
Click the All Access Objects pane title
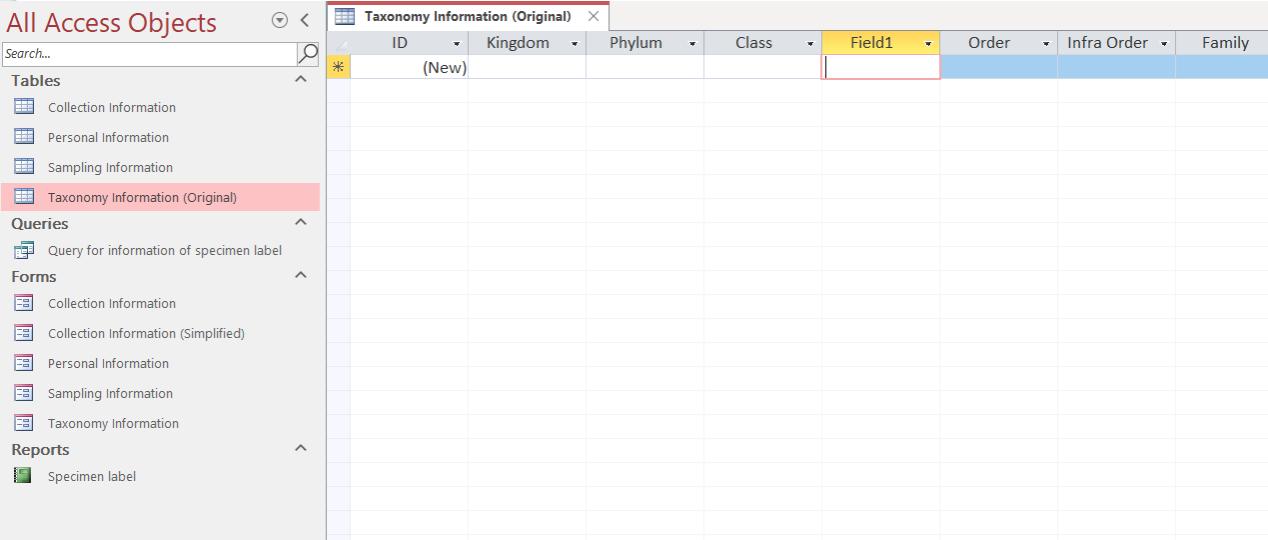coord(111,22)
